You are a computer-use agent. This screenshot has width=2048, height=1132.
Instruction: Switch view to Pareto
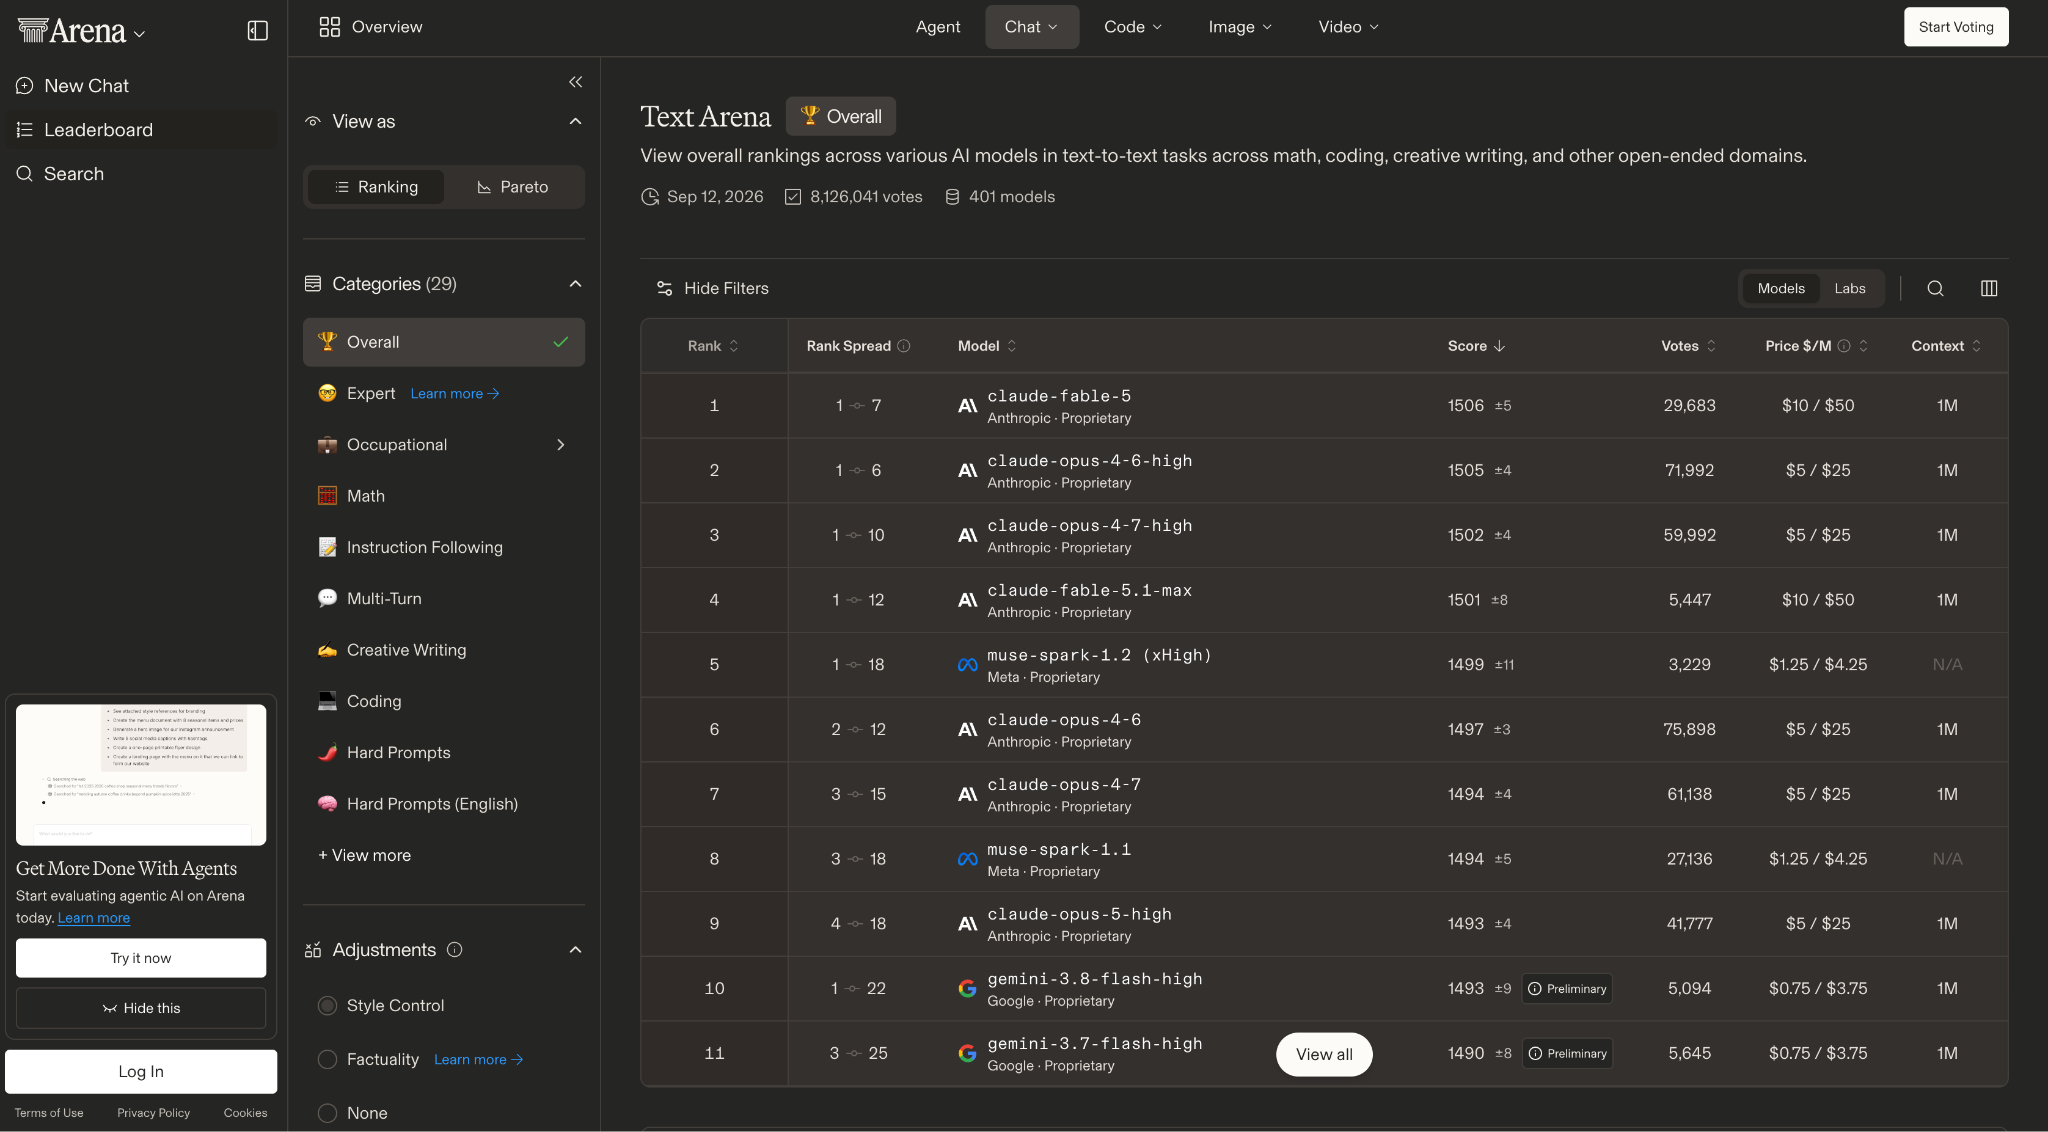(x=513, y=187)
